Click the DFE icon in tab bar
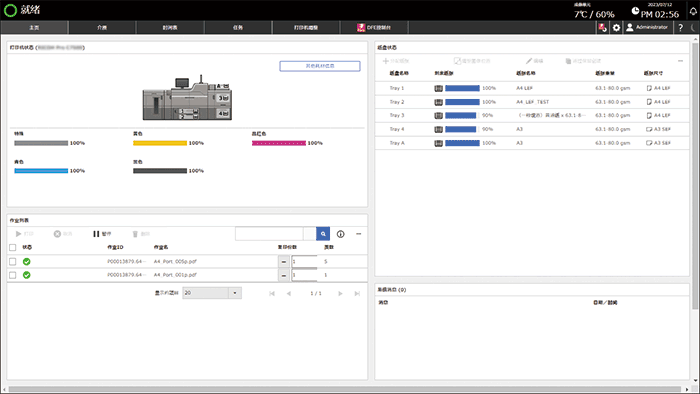The image size is (700, 394). point(361,28)
